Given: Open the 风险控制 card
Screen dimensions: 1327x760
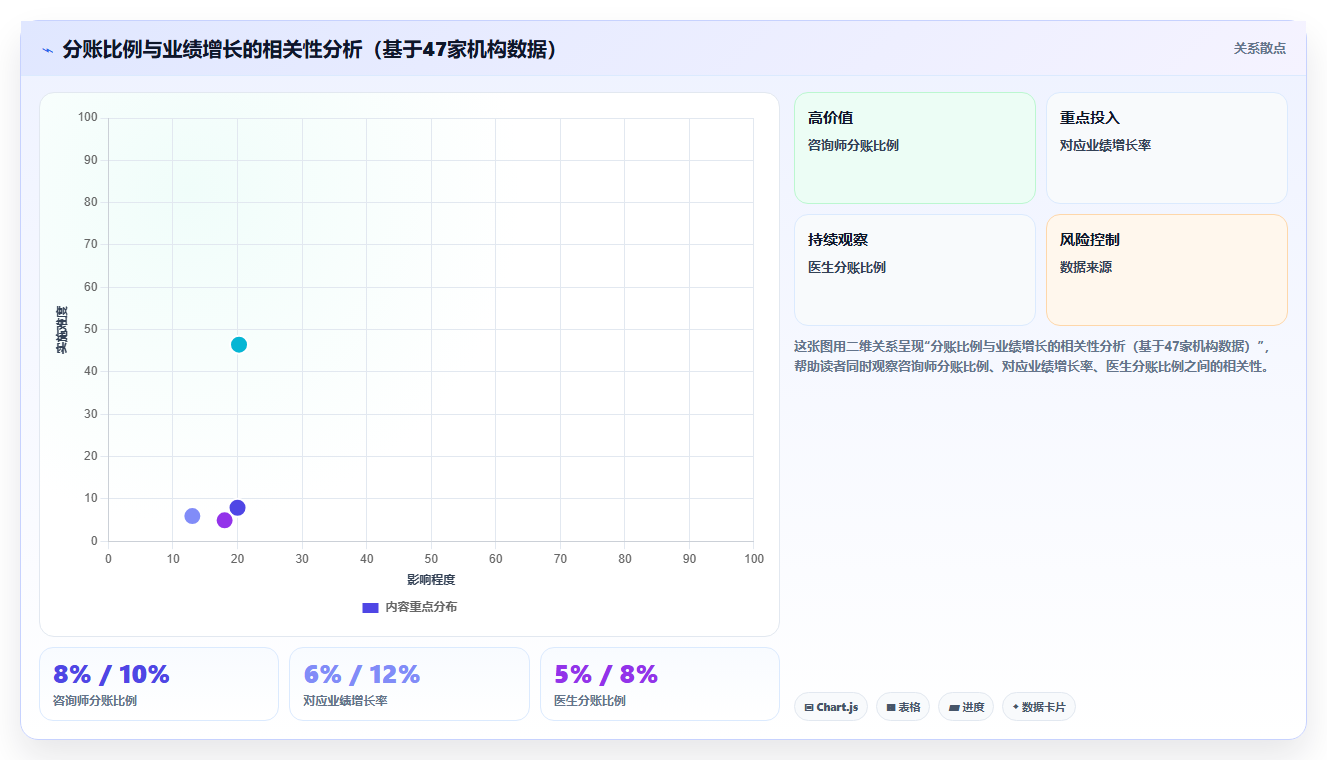Looking at the screenshot, I should coord(1167,270).
